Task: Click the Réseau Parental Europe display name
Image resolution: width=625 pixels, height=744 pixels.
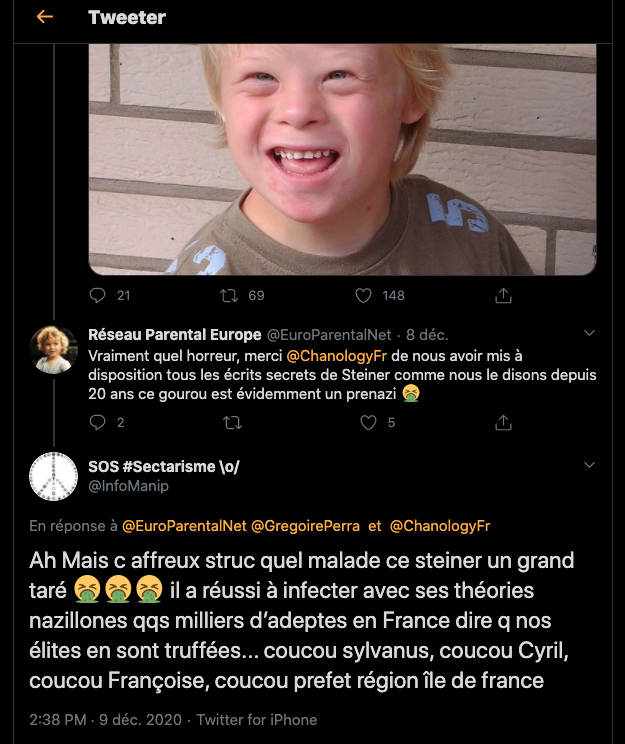Action: 174,335
